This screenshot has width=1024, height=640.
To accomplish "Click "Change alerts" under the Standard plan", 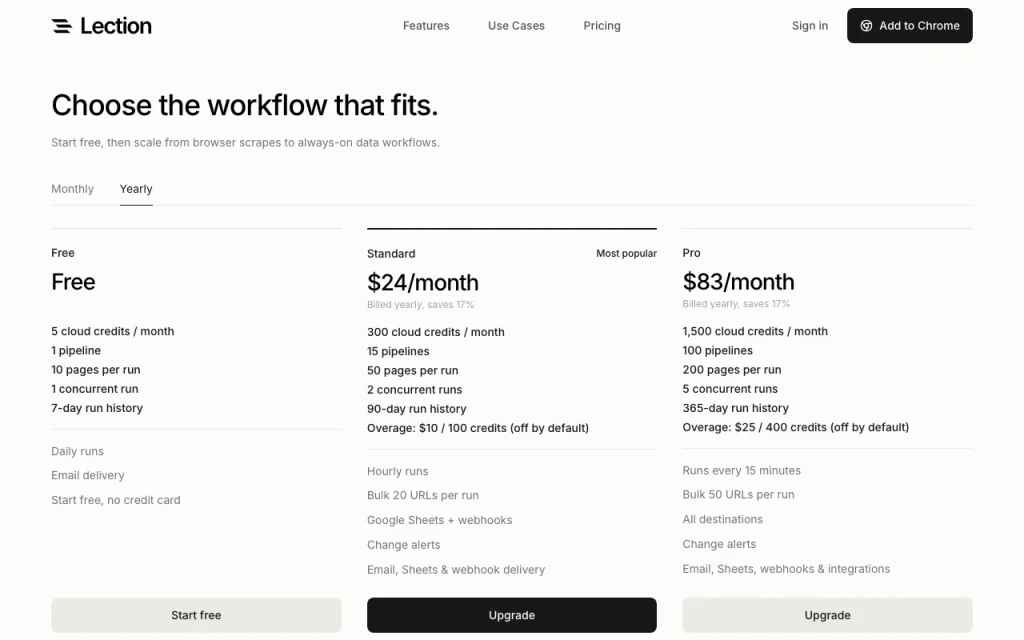I will pyautogui.click(x=404, y=545).
